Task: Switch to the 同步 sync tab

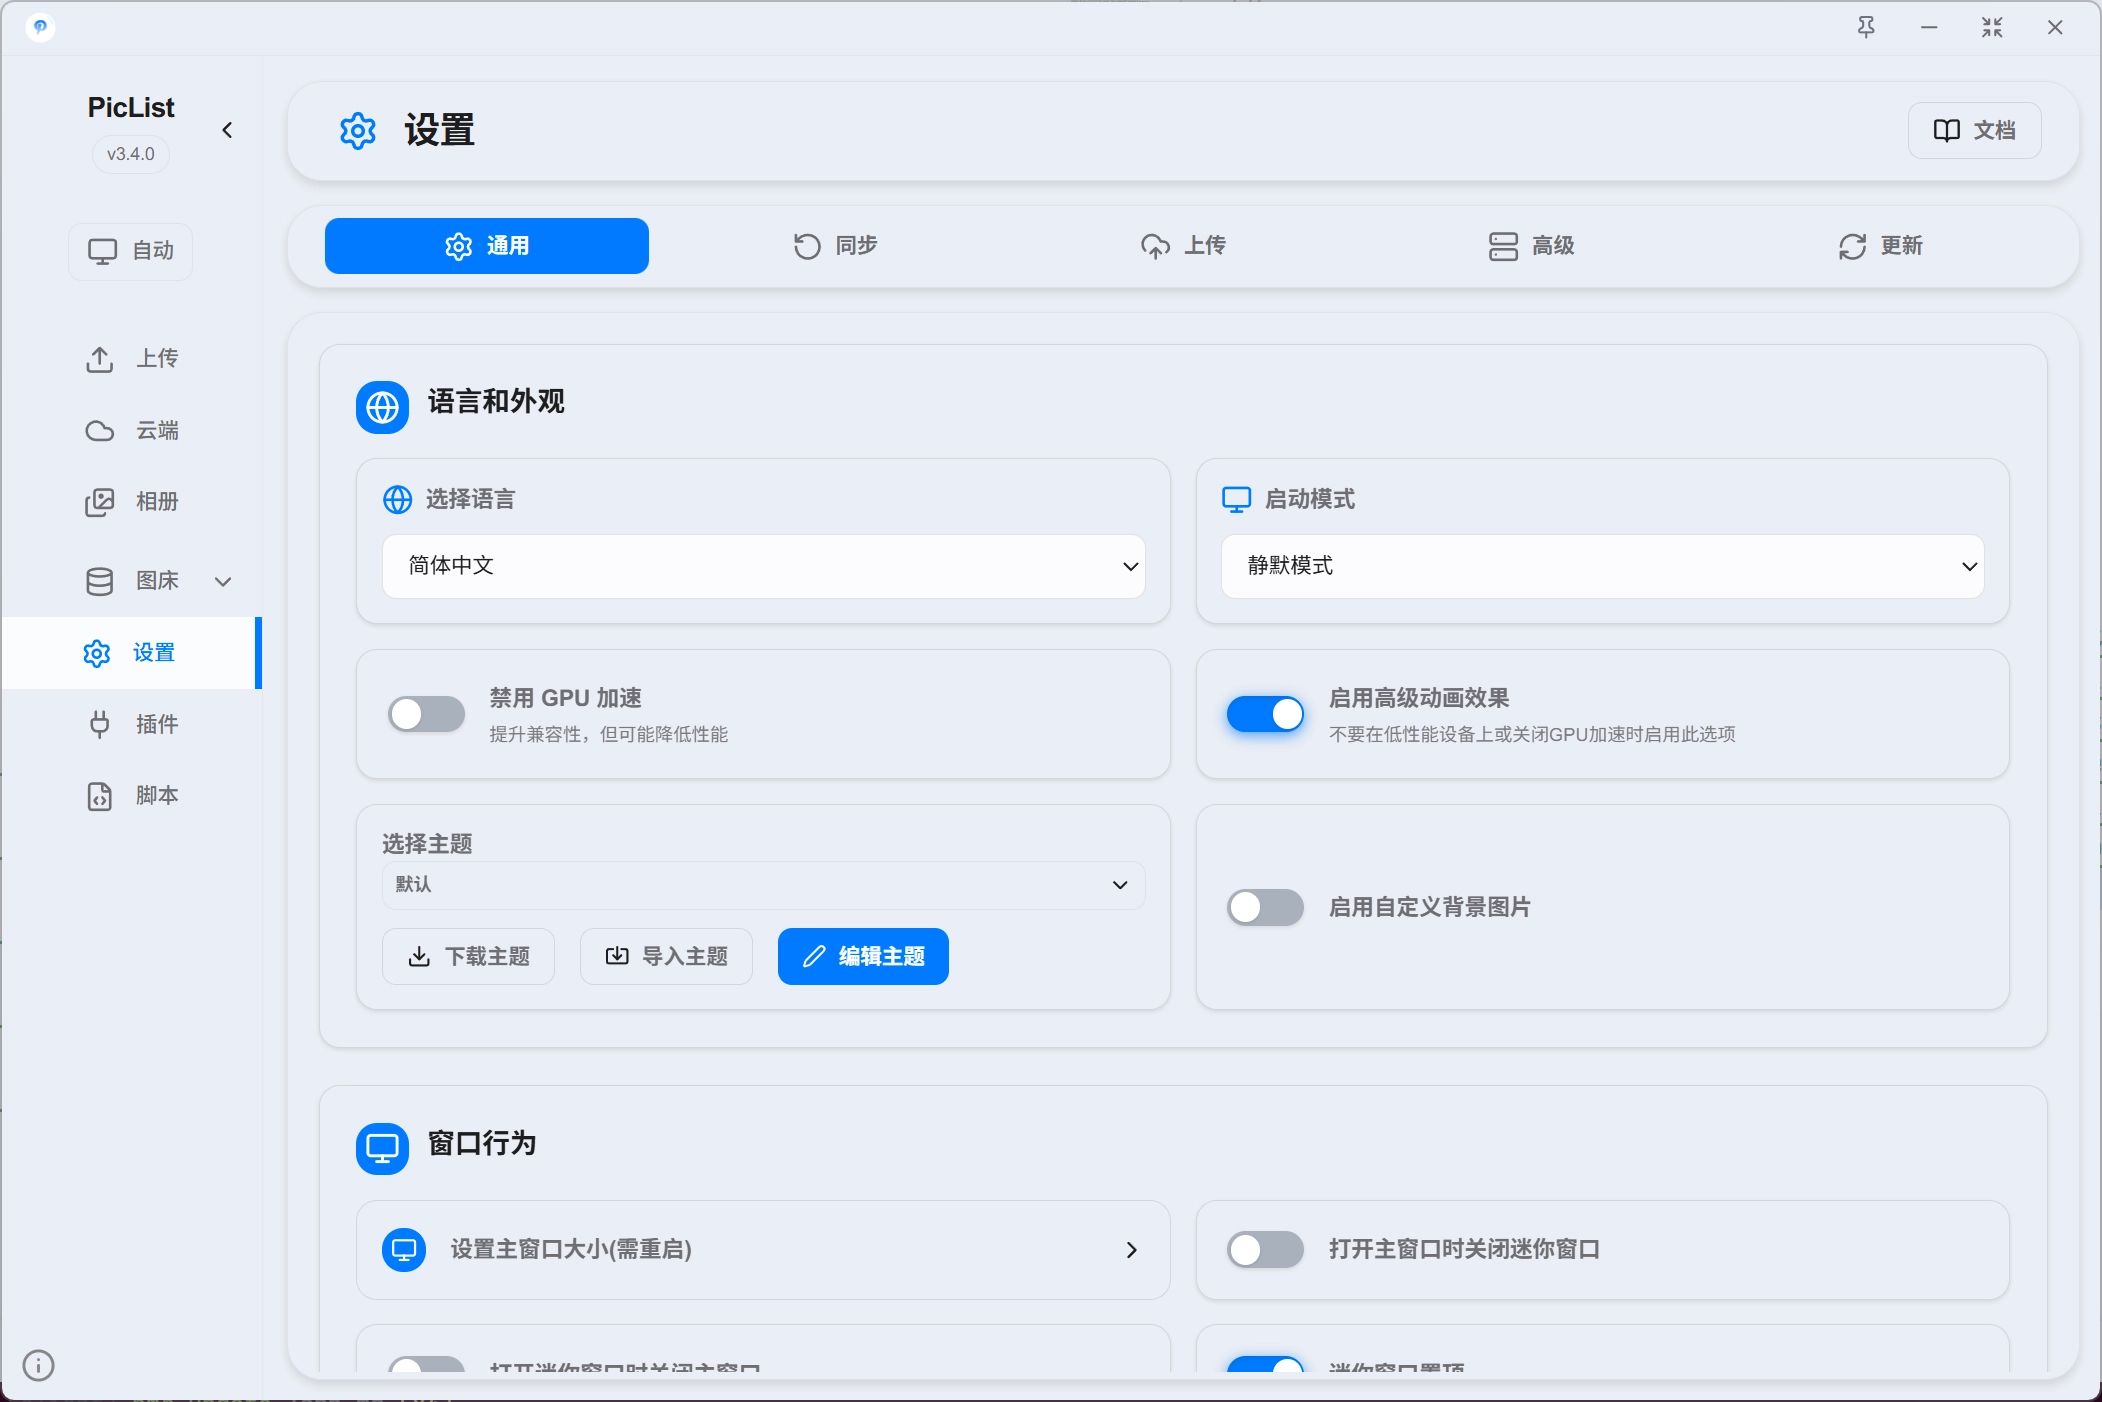Action: click(835, 246)
